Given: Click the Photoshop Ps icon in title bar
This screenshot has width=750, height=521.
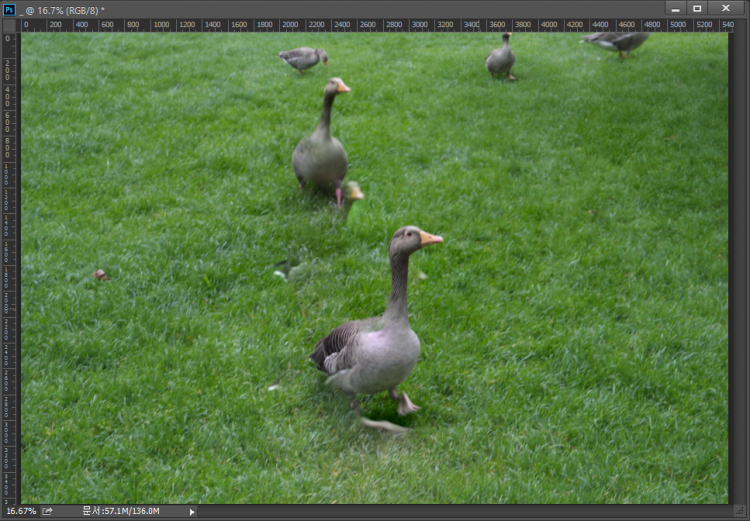Looking at the screenshot, I should coord(10,9).
